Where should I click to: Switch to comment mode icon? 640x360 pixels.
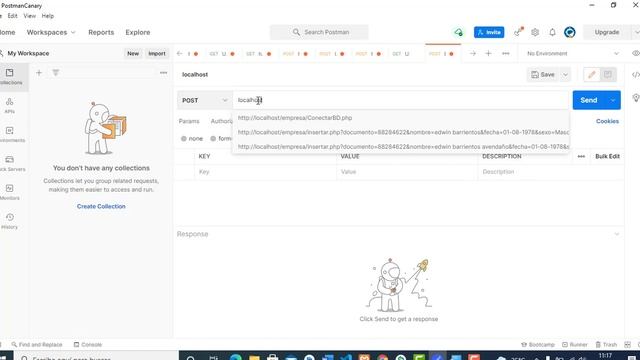point(608,74)
